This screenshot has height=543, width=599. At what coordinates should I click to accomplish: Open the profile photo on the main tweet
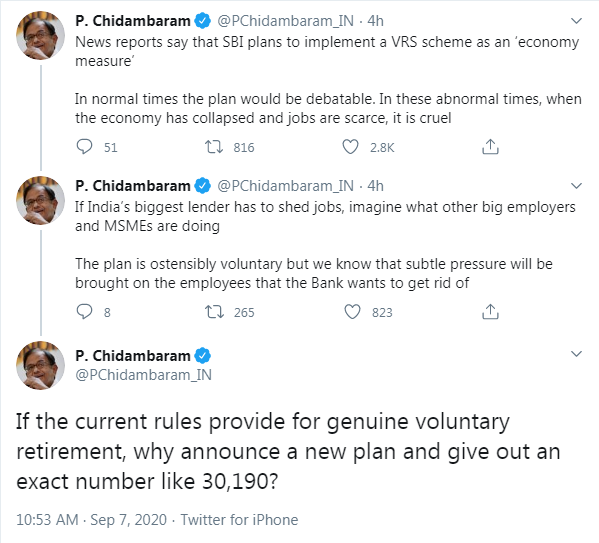tap(40, 365)
